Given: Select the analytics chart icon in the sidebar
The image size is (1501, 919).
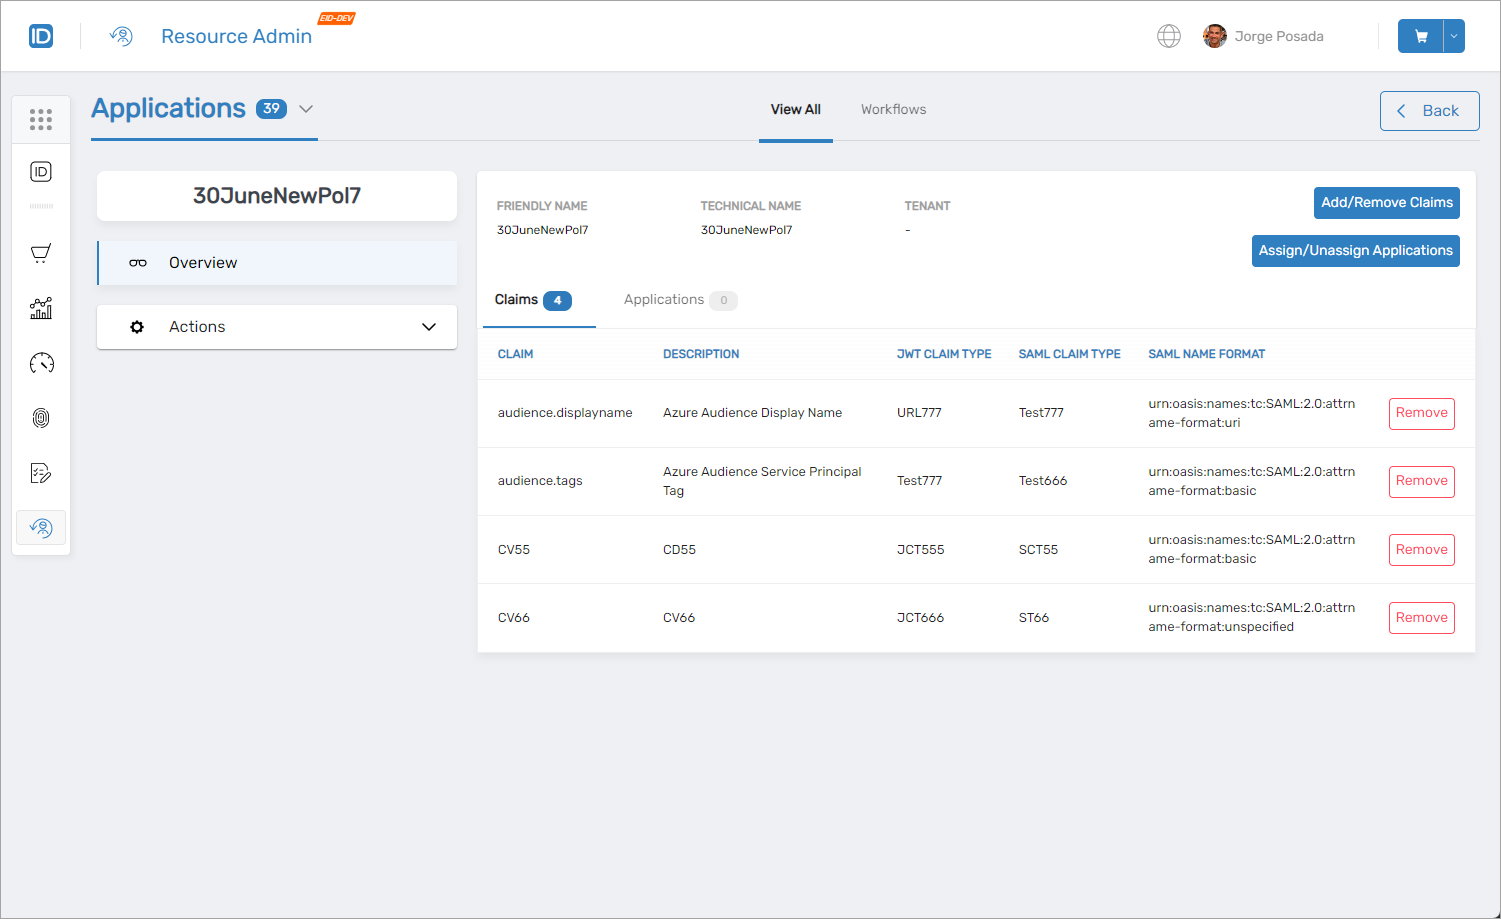Looking at the screenshot, I should point(40,308).
